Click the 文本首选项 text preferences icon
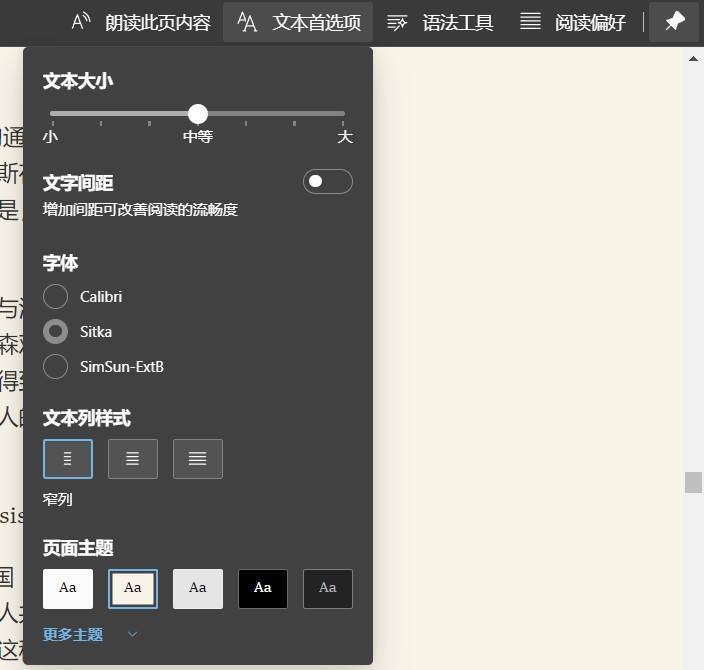The image size is (704, 670). [x=248, y=22]
